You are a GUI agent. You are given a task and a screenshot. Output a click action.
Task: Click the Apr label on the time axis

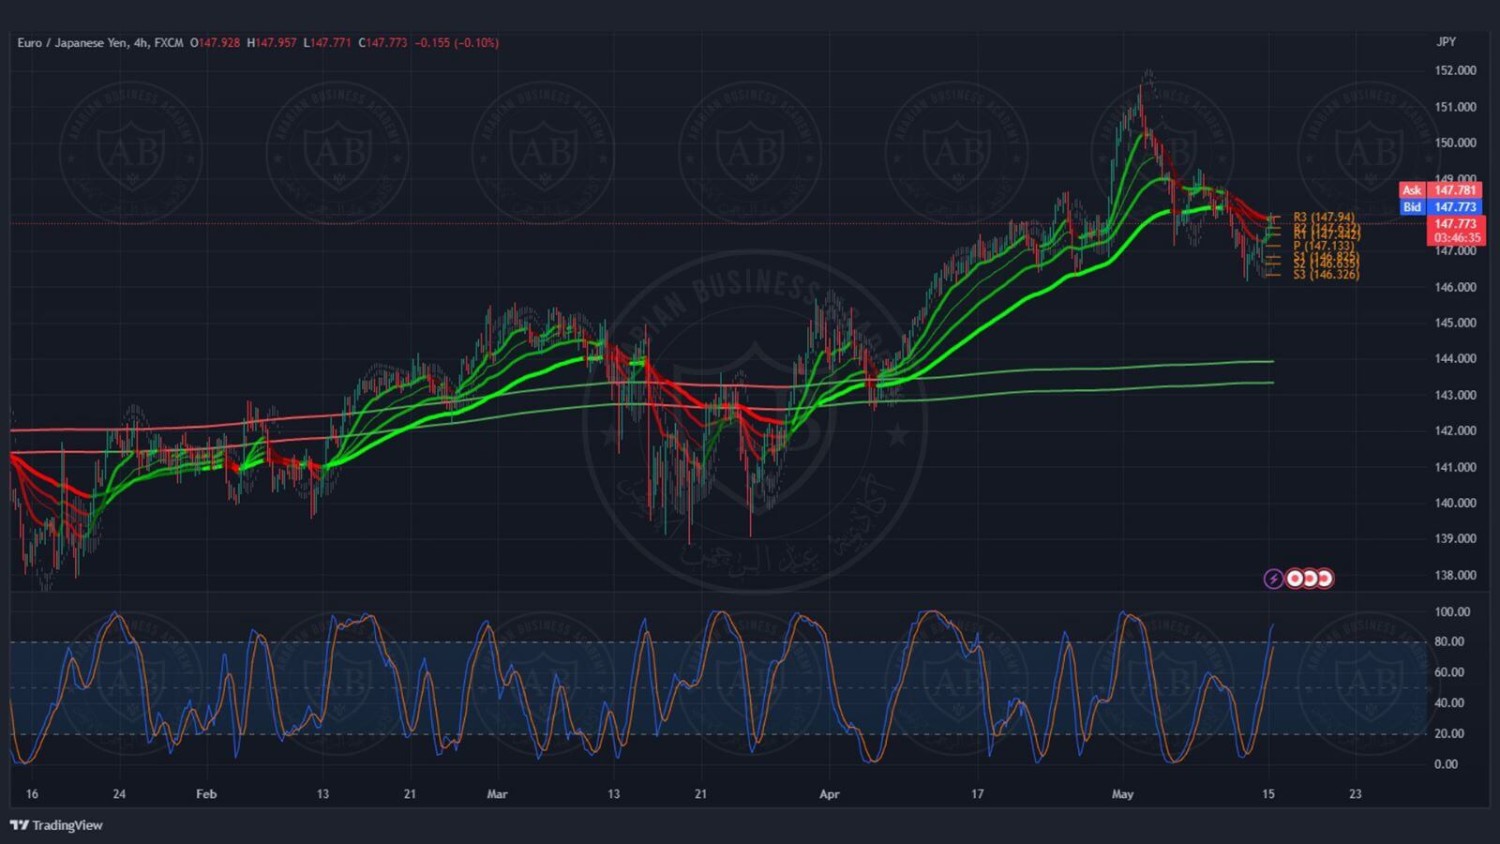point(829,794)
